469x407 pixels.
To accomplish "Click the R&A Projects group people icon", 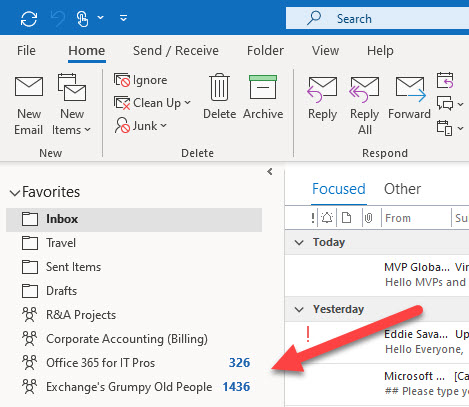I will pyautogui.click(x=29, y=315).
